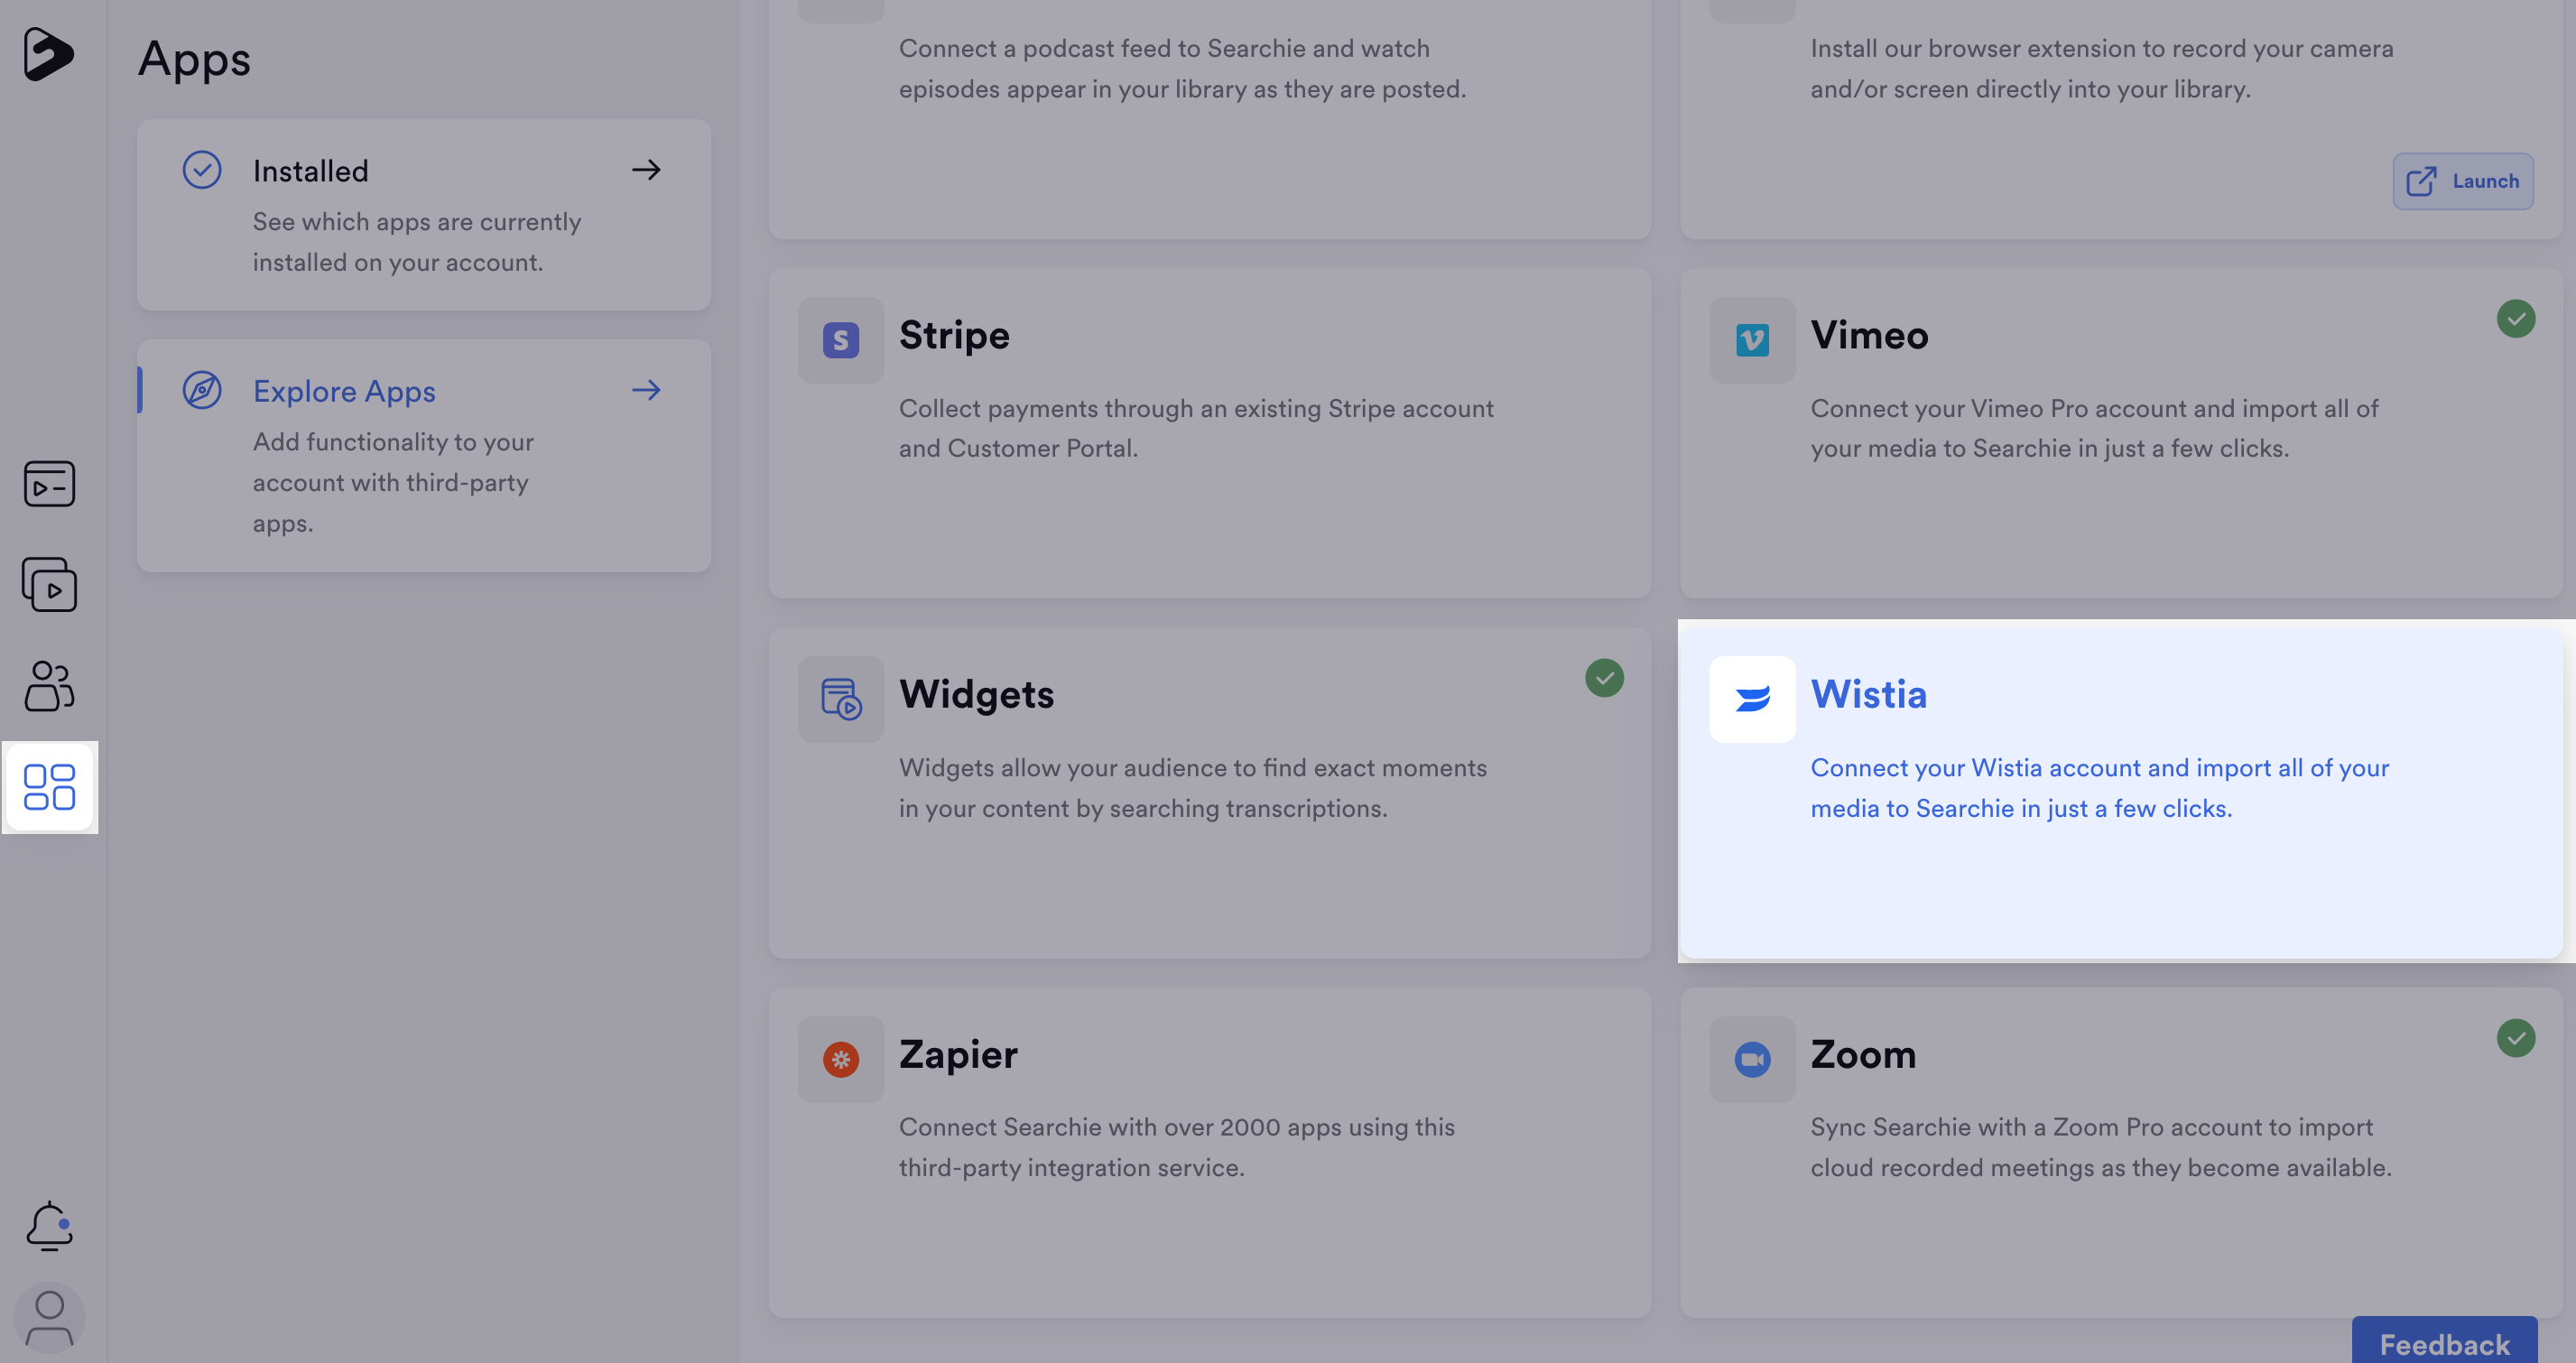Click the Wistia logo icon
Screen dimensions: 2576x1363
click(x=1752, y=699)
